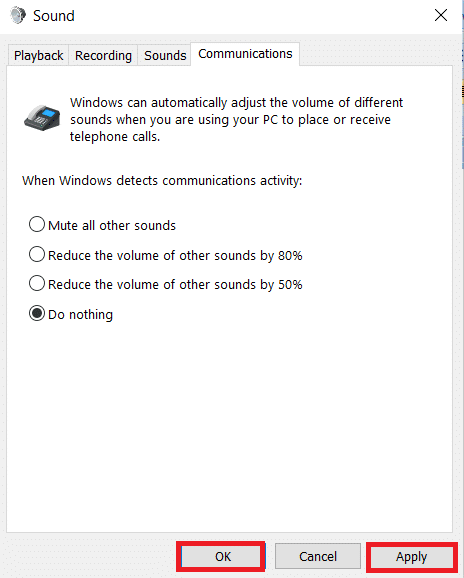464x578 pixels.
Task: Close the Sound dialog with the X
Action: pos(441,15)
